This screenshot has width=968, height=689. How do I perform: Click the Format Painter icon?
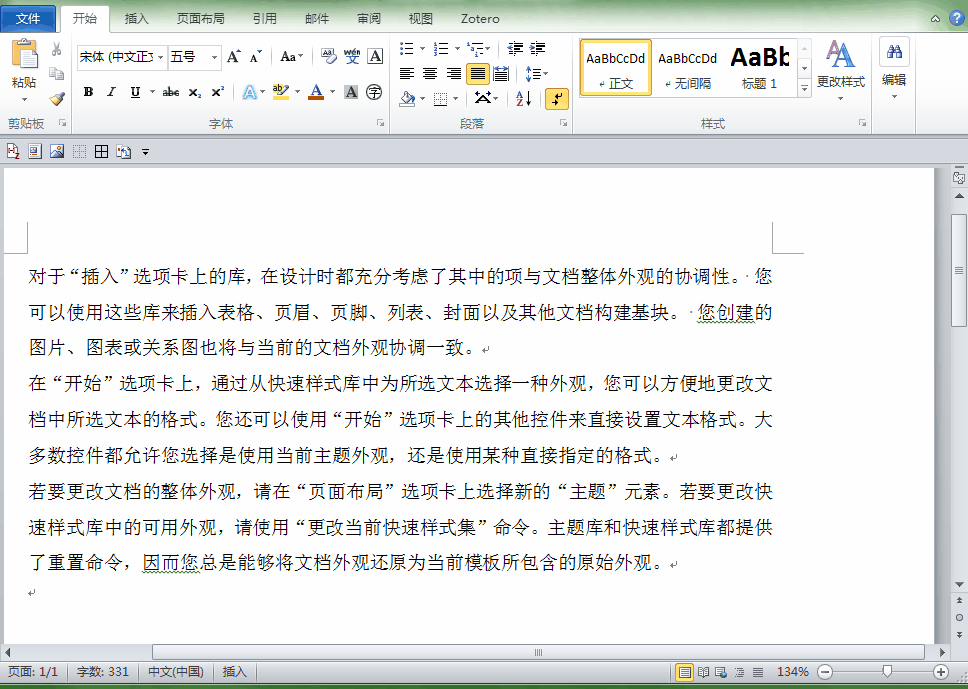[x=57, y=97]
